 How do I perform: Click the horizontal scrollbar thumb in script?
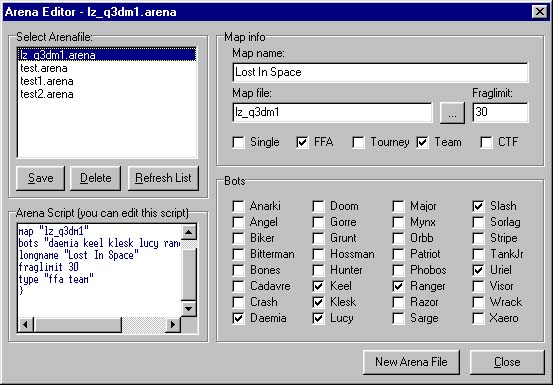coord(78,324)
